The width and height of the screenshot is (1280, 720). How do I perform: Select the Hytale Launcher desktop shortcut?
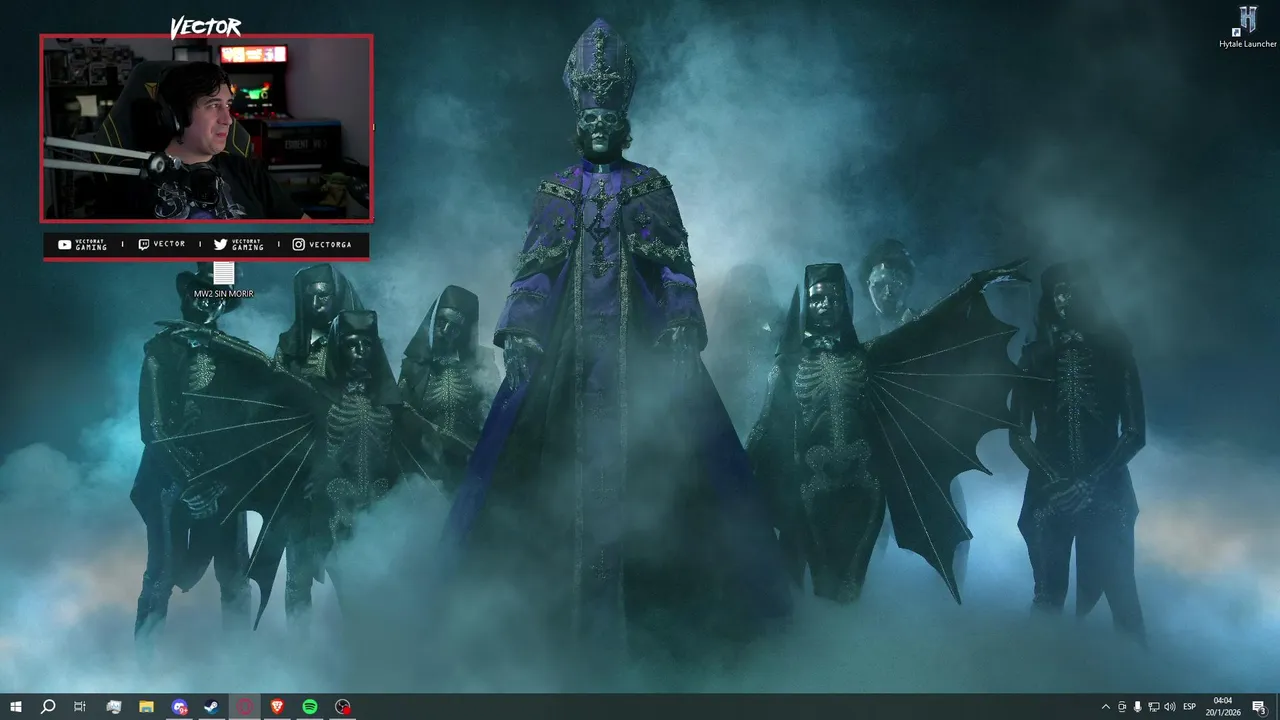pos(1248,27)
